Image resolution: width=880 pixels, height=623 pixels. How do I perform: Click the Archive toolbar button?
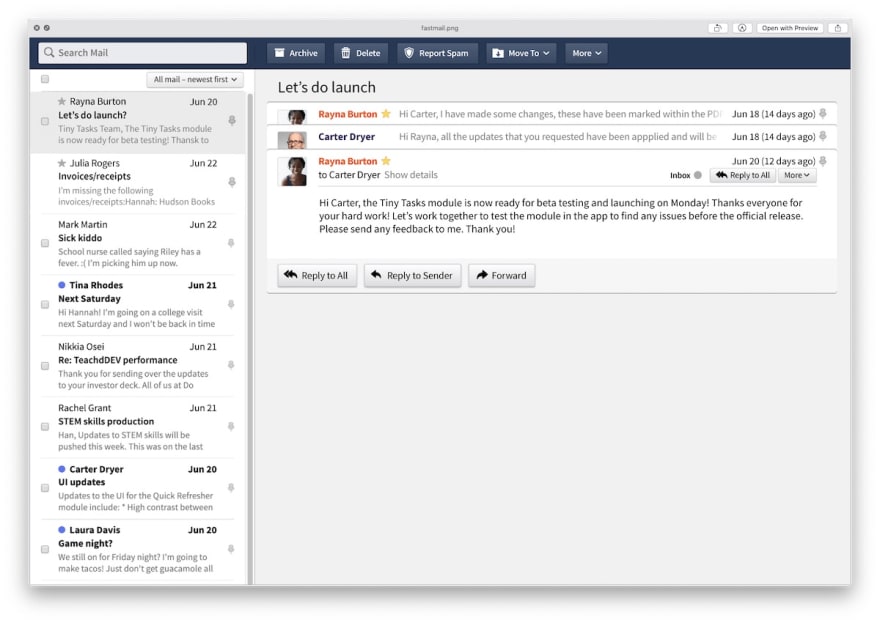pos(296,53)
